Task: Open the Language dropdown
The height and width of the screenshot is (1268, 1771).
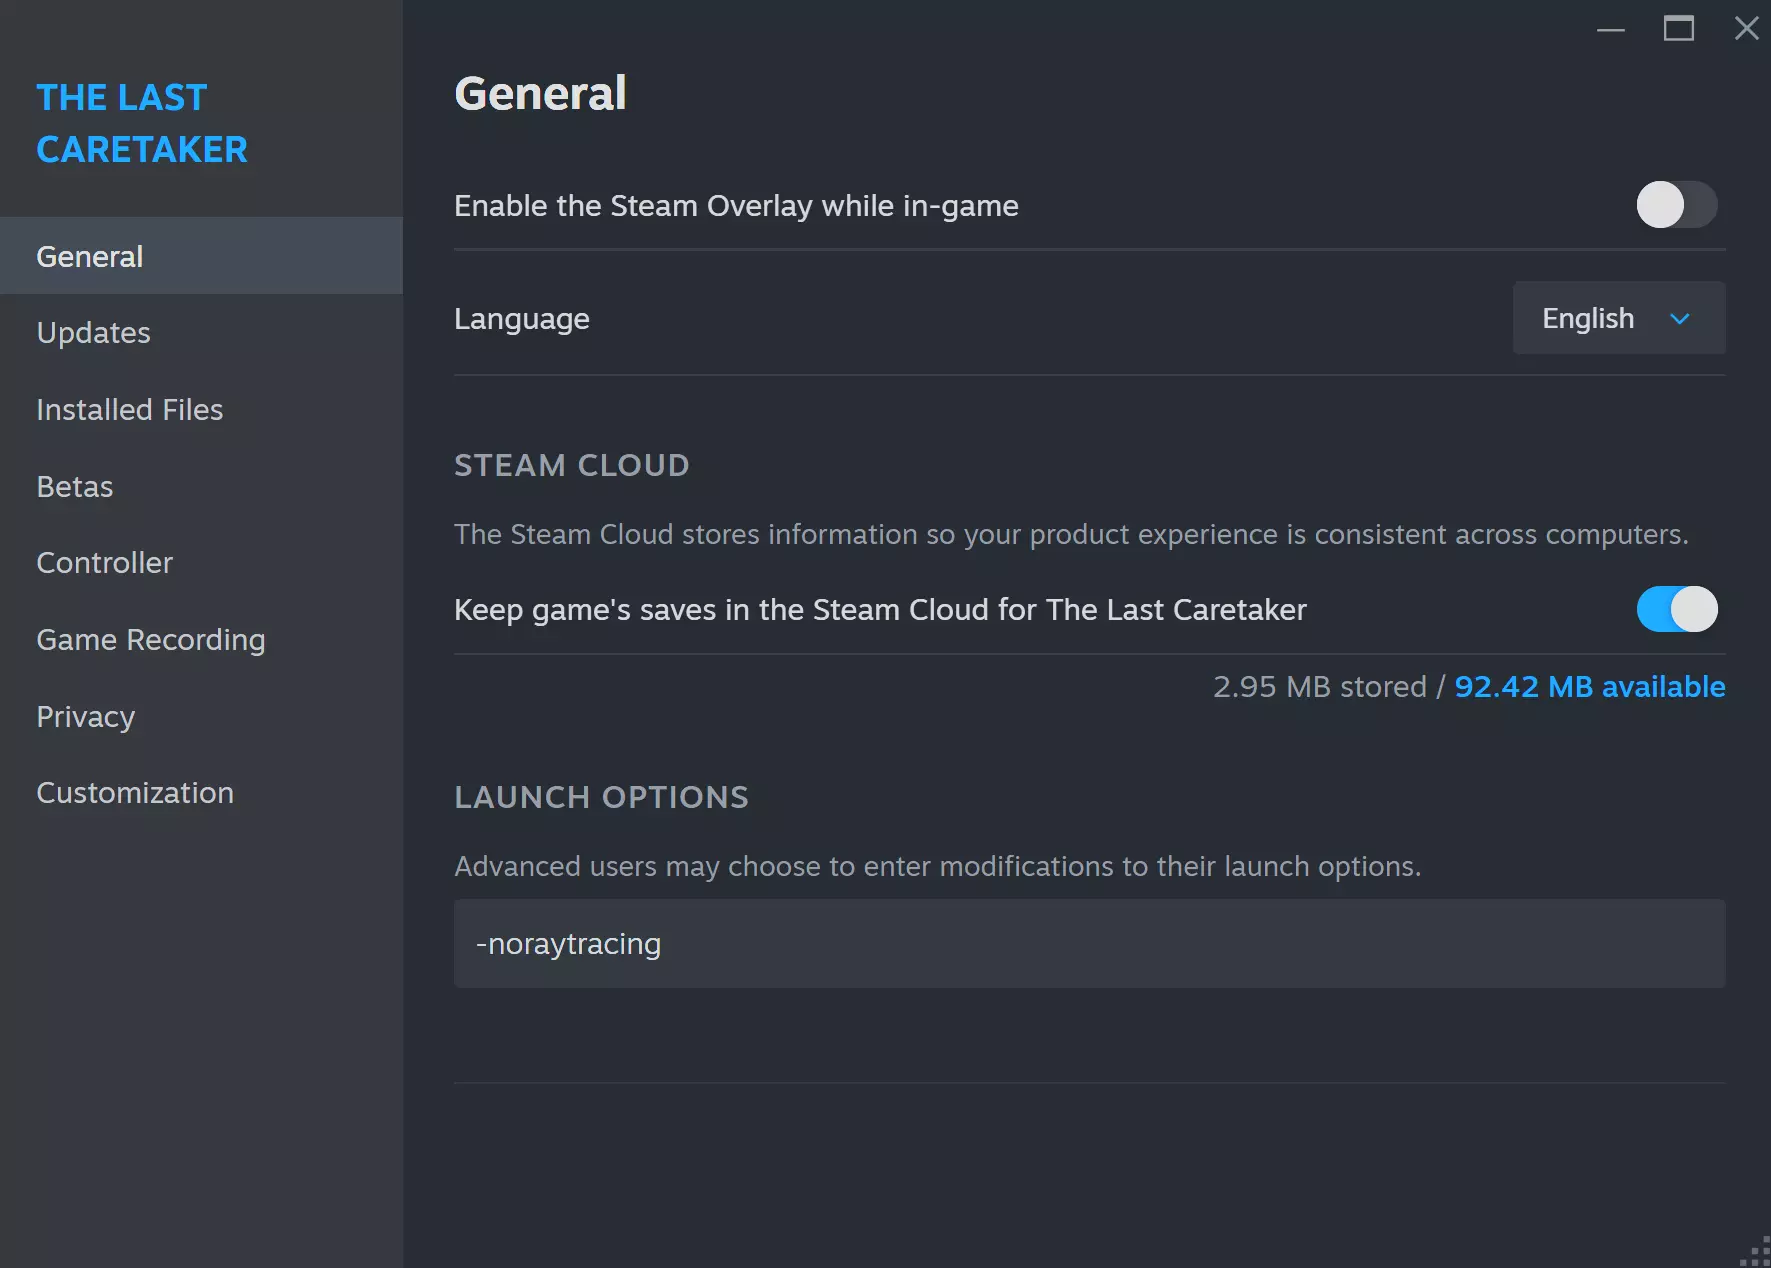Action: point(1618,318)
